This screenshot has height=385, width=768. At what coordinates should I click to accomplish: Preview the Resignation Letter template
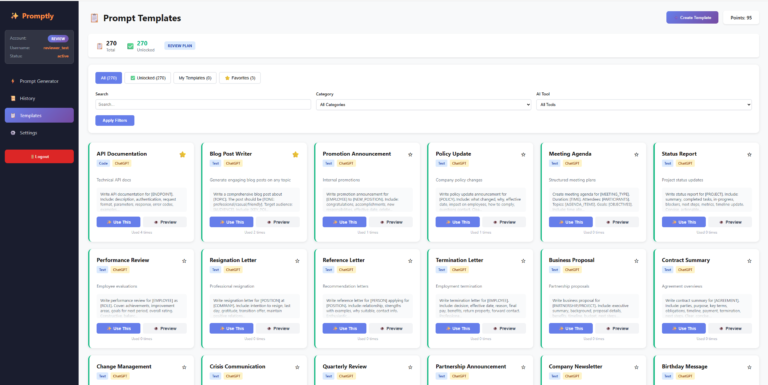click(278, 328)
